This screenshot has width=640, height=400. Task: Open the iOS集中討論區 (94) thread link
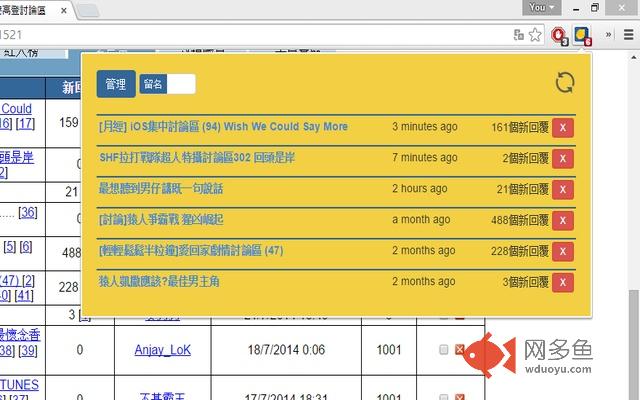(223, 127)
